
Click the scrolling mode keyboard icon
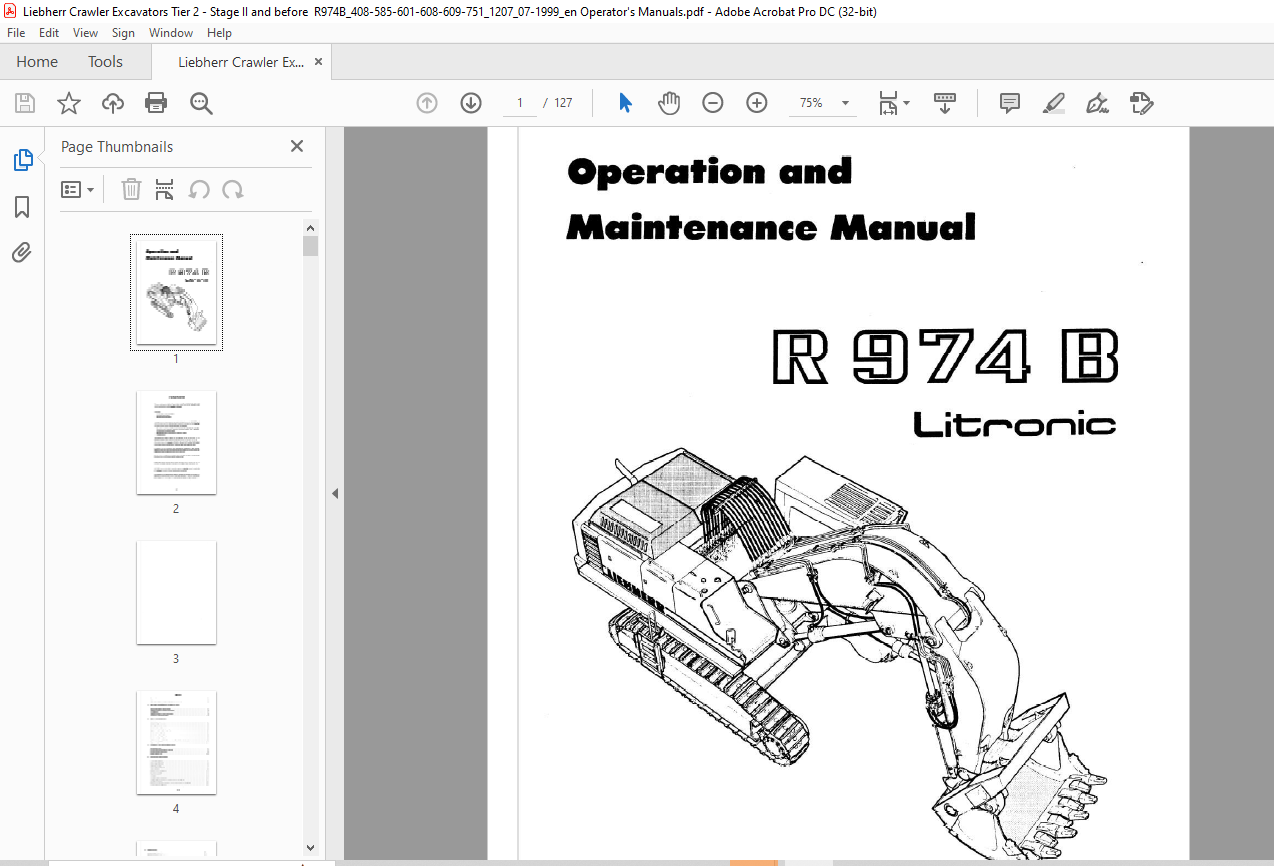point(945,103)
